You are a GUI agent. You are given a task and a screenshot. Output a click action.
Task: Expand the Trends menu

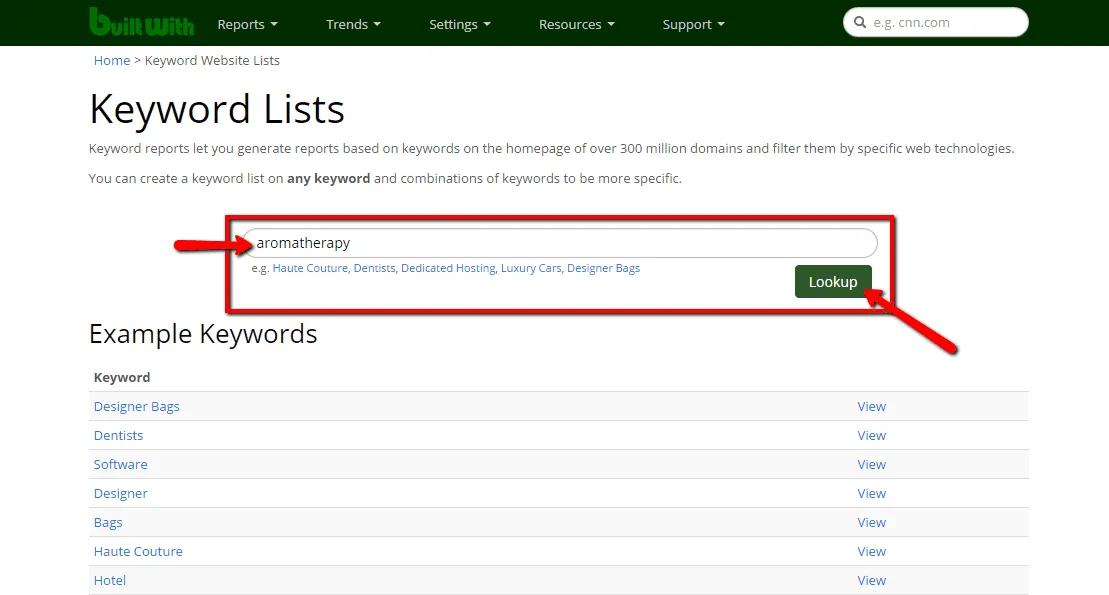(x=353, y=24)
